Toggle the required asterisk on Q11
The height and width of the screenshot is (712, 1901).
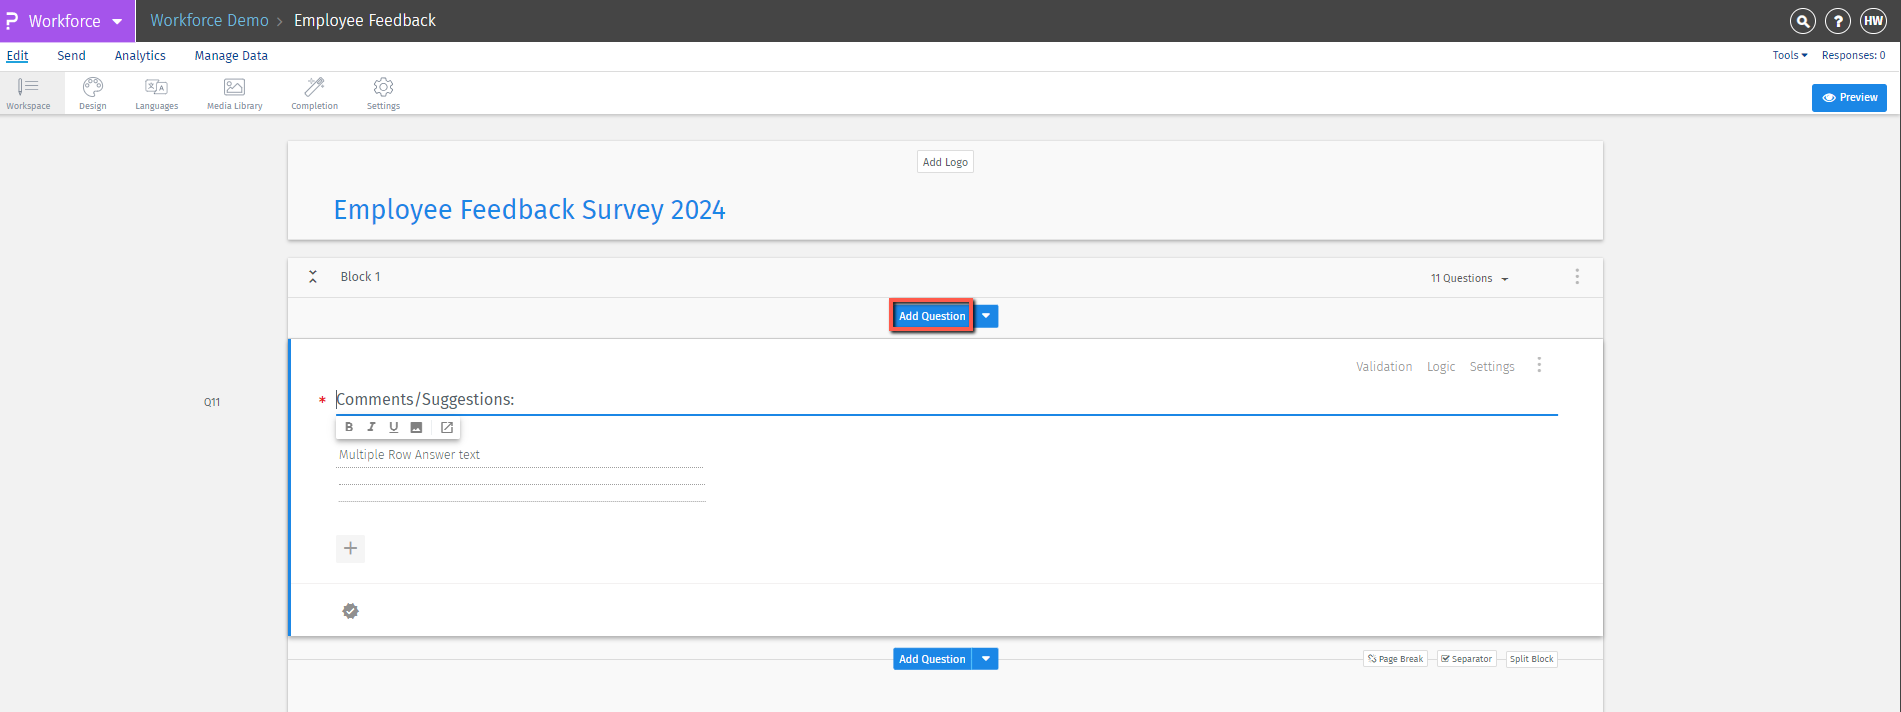tap(322, 401)
